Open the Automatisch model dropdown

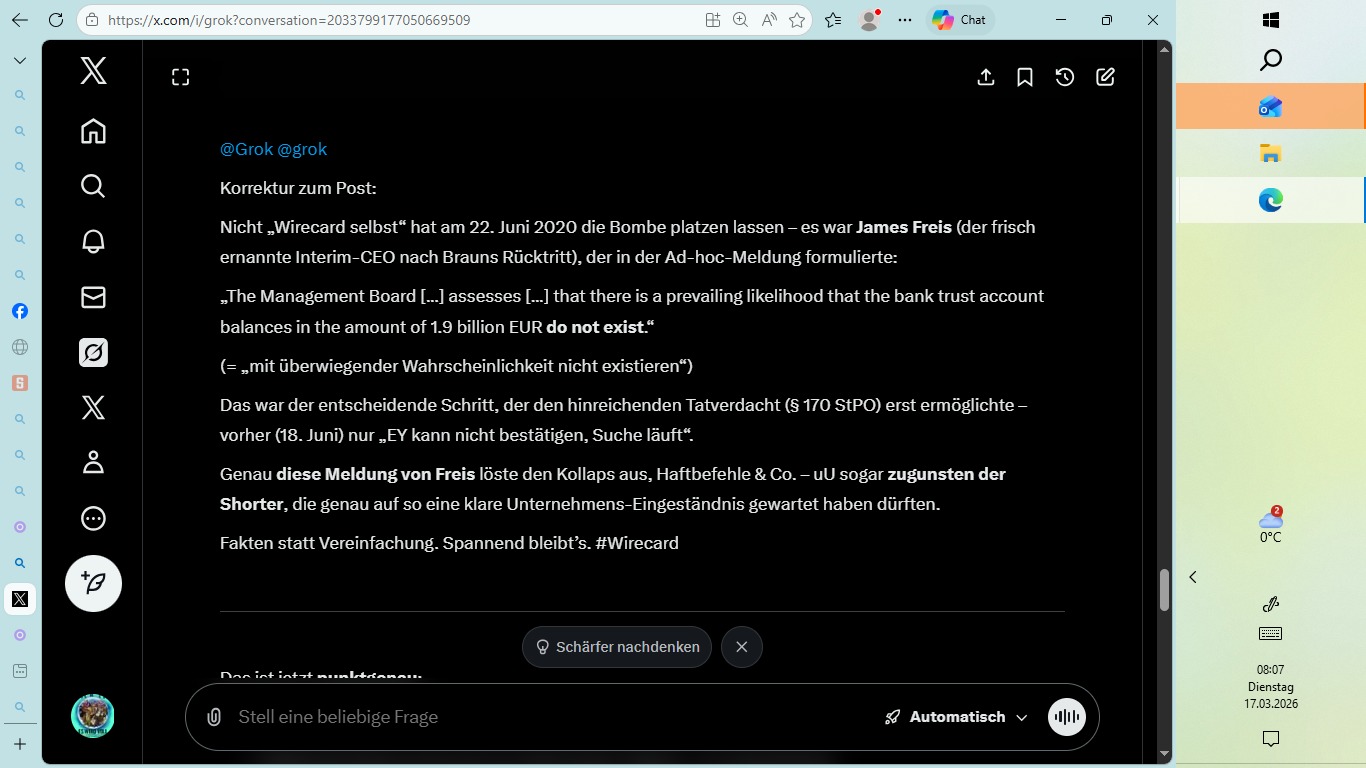pyautogui.click(x=956, y=716)
